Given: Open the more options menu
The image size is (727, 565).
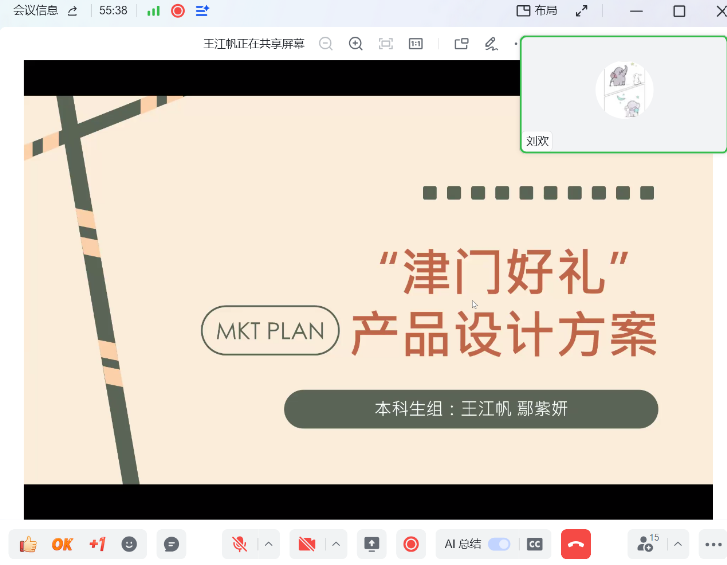Looking at the screenshot, I should pos(712,544).
